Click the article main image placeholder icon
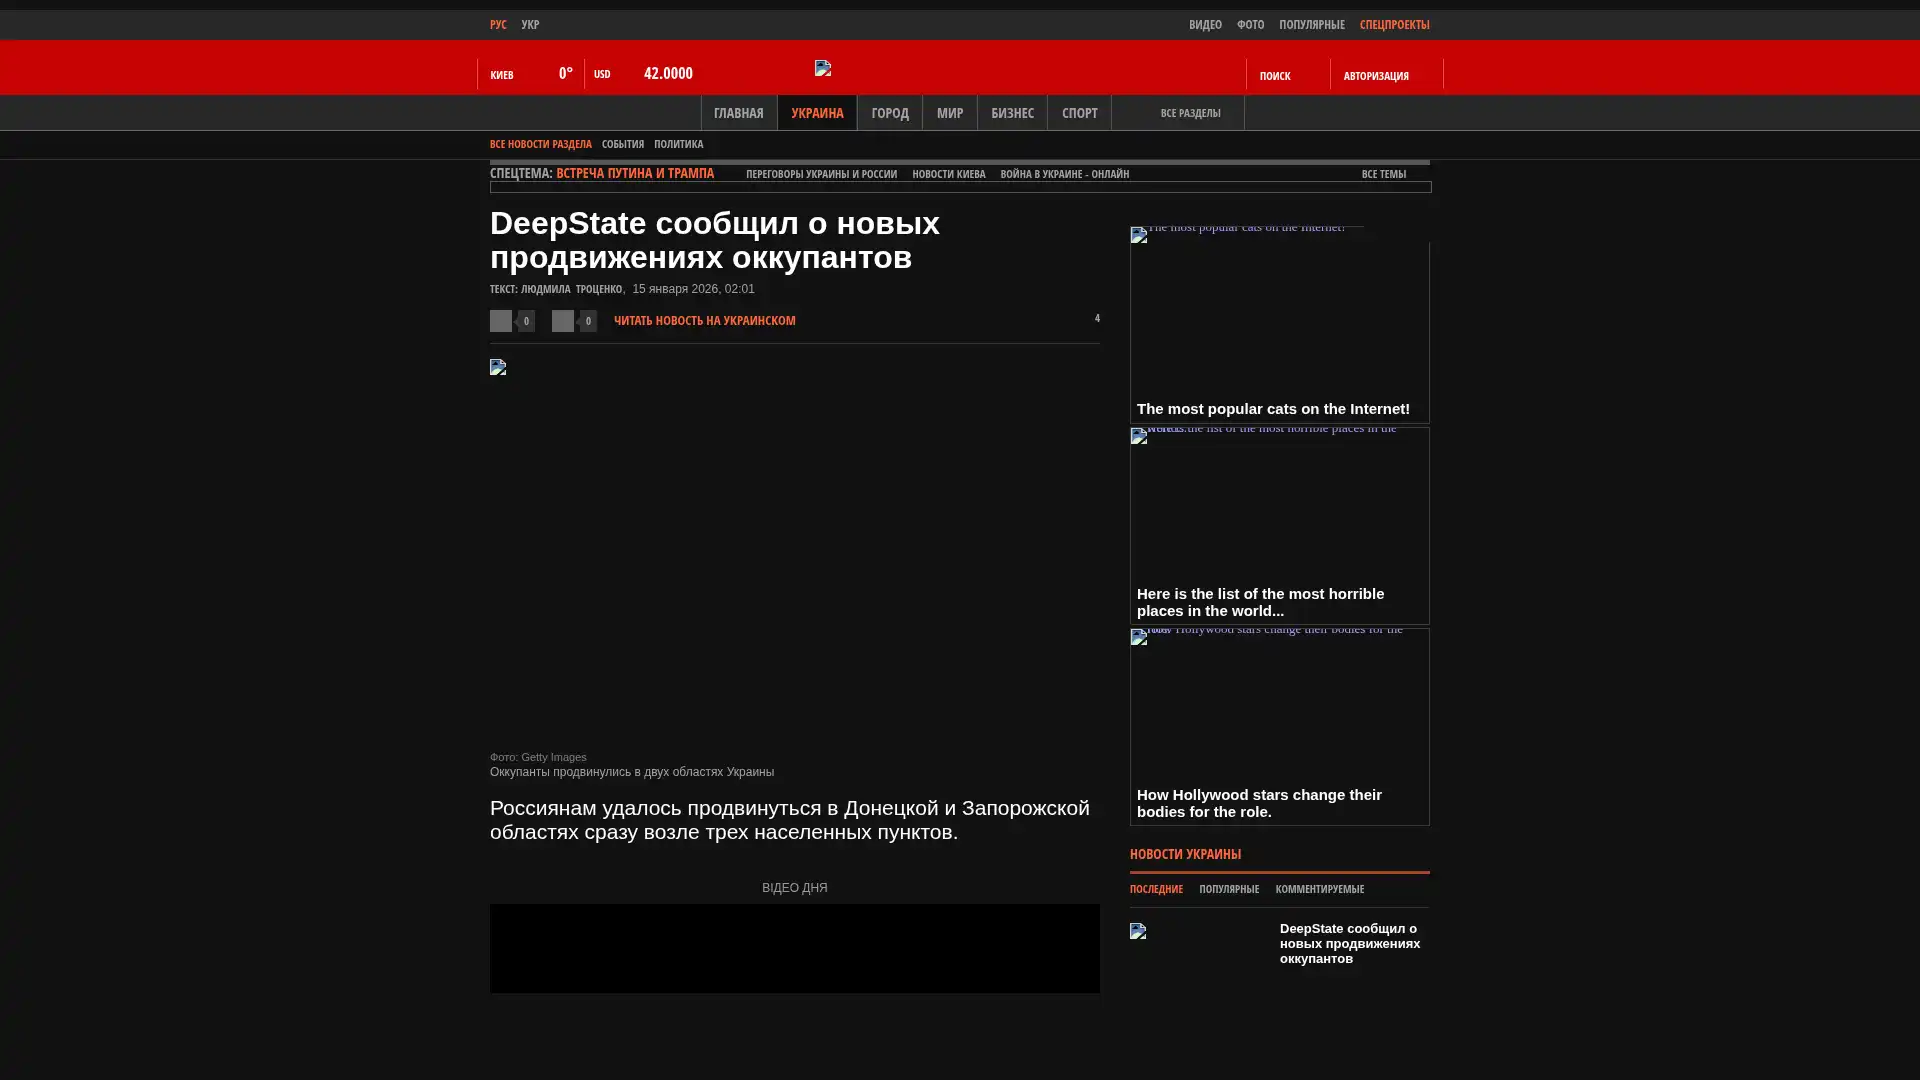 [x=498, y=367]
